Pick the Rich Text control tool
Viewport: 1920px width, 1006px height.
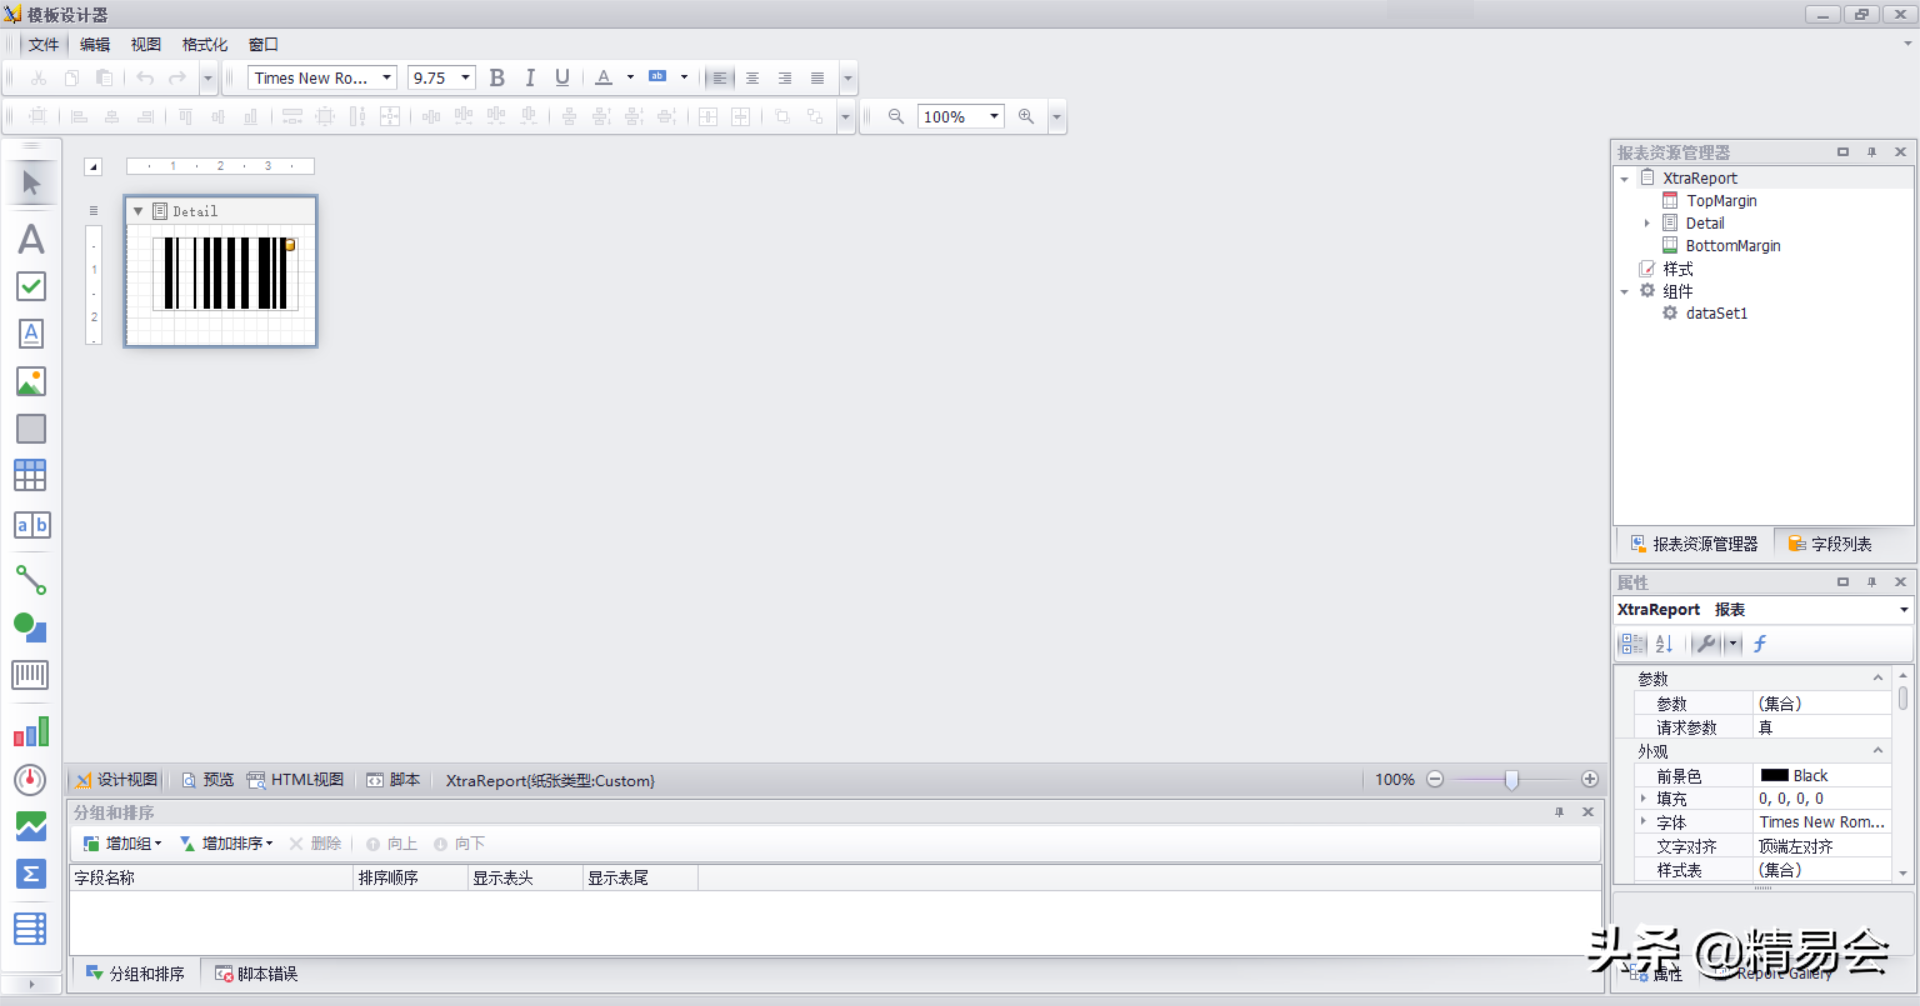point(31,334)
